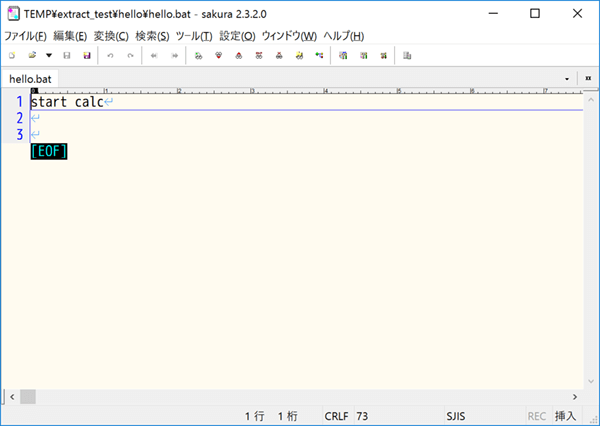Click line number 1 in the gutter

click(x=19, y=102)
